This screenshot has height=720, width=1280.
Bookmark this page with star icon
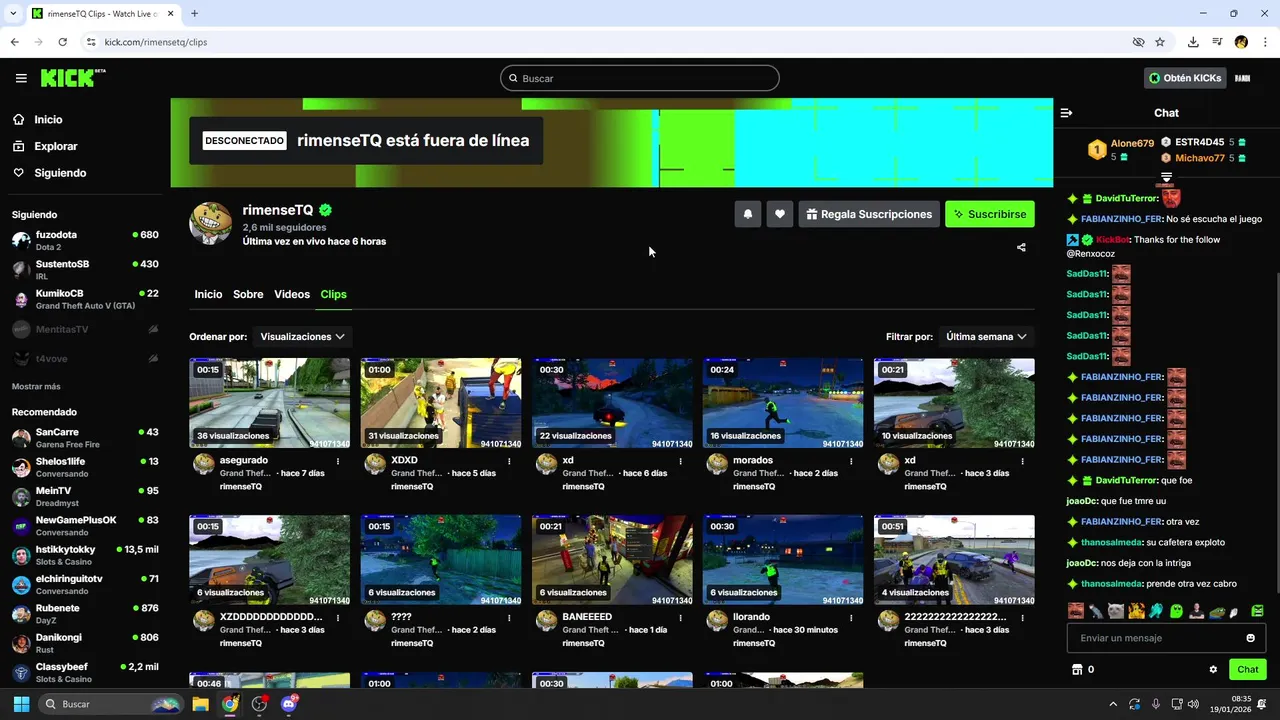[1160, 42]
